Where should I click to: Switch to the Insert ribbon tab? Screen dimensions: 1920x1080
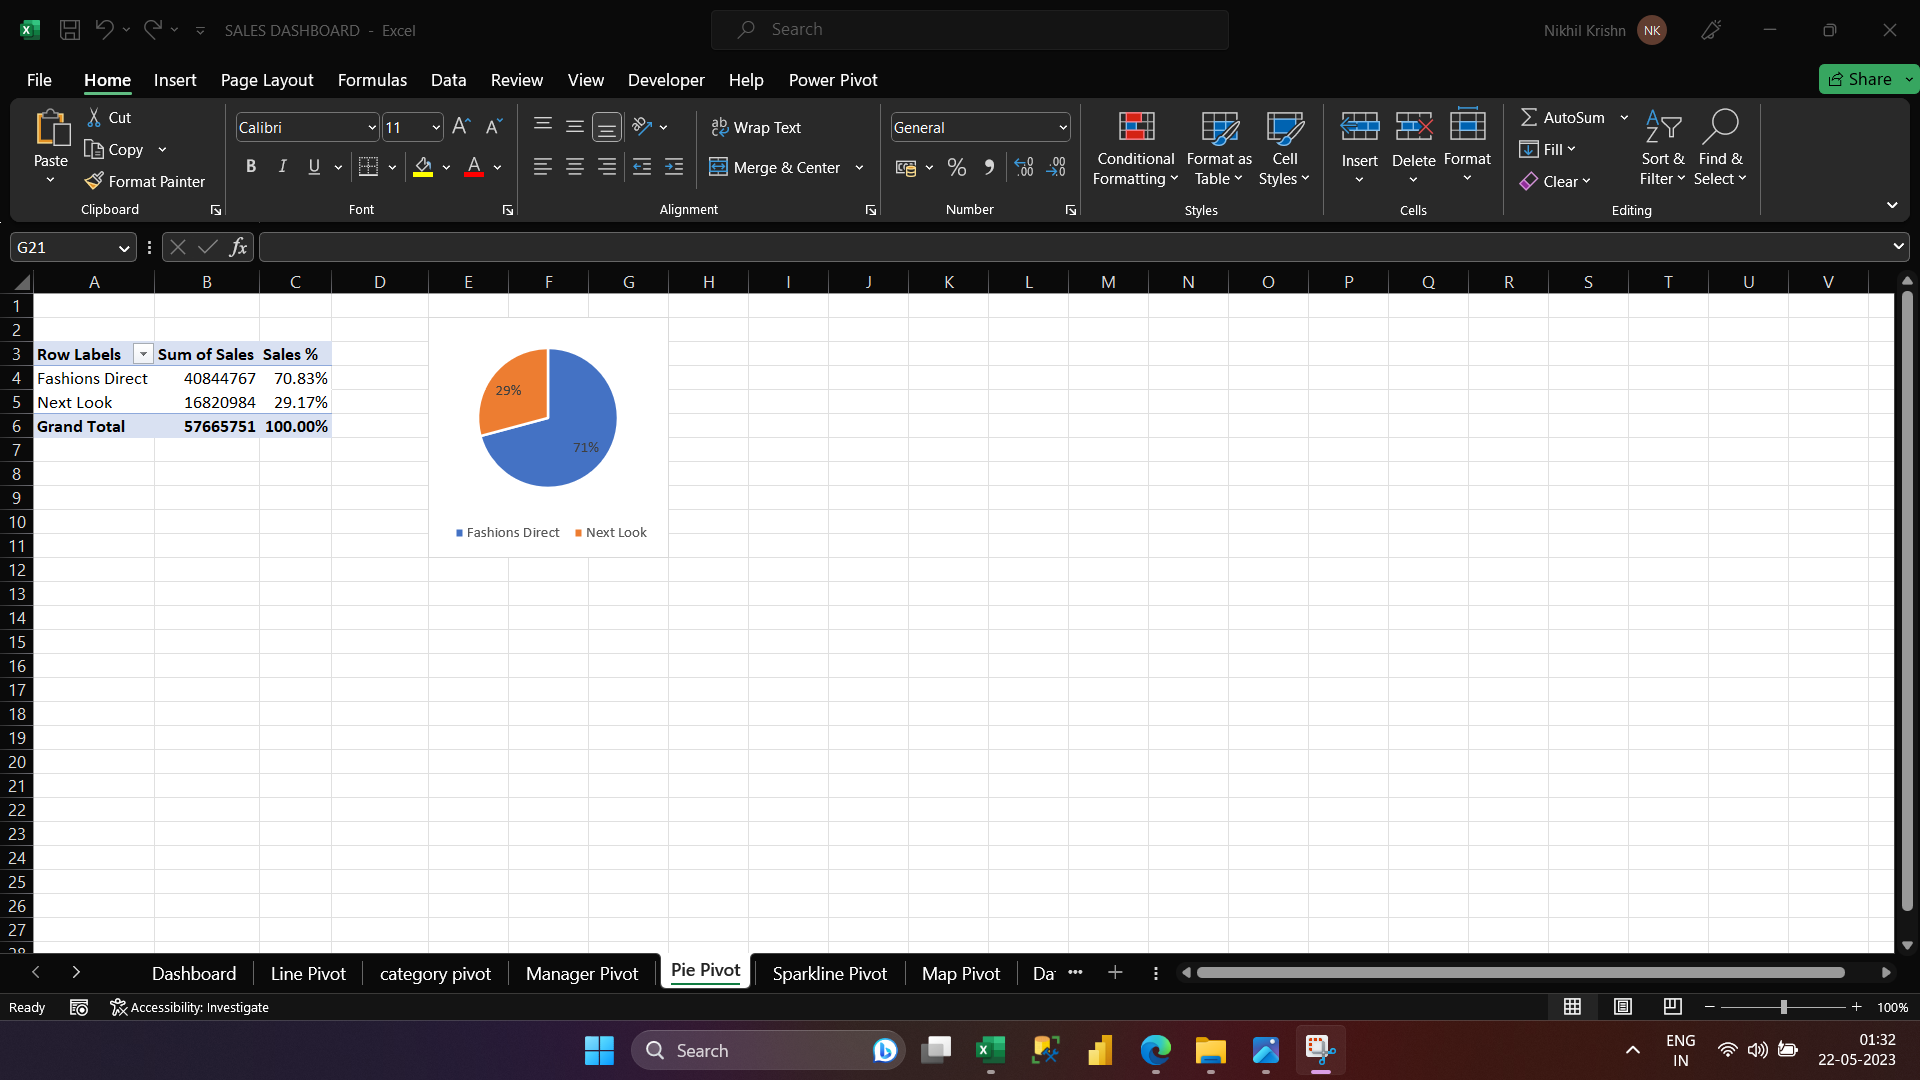[x=175, y=80]
